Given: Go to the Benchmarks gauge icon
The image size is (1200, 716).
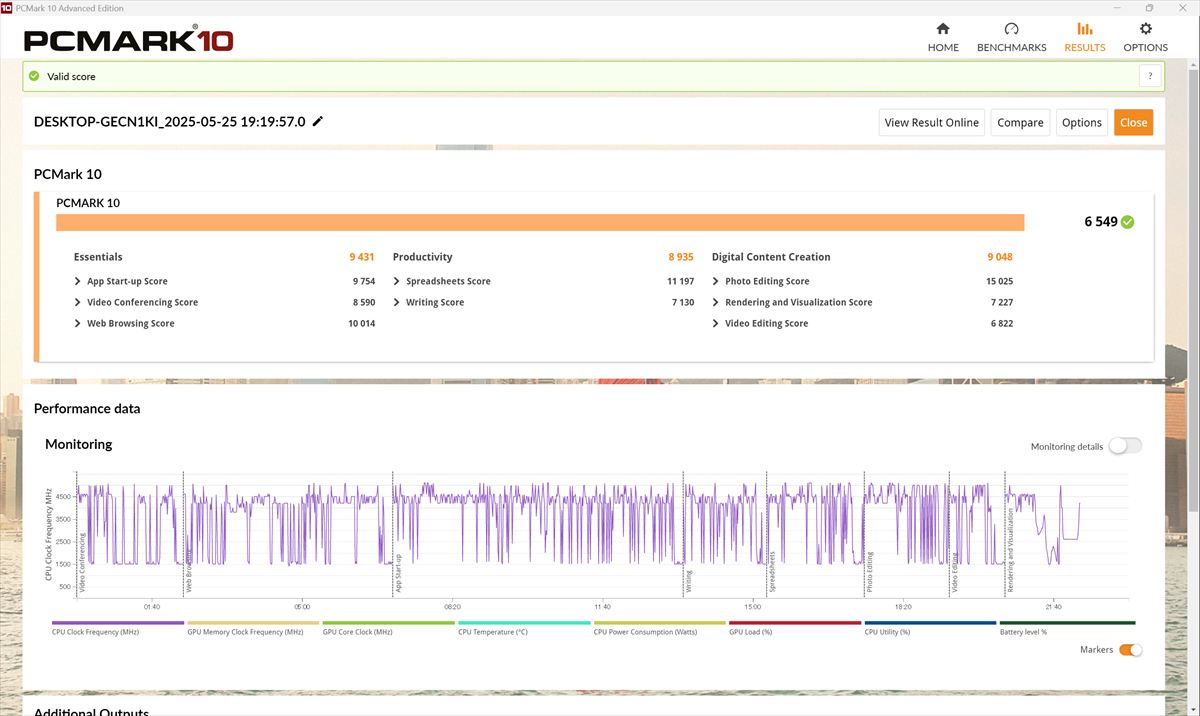Looking at the screenshot, I should (1011, 29).
